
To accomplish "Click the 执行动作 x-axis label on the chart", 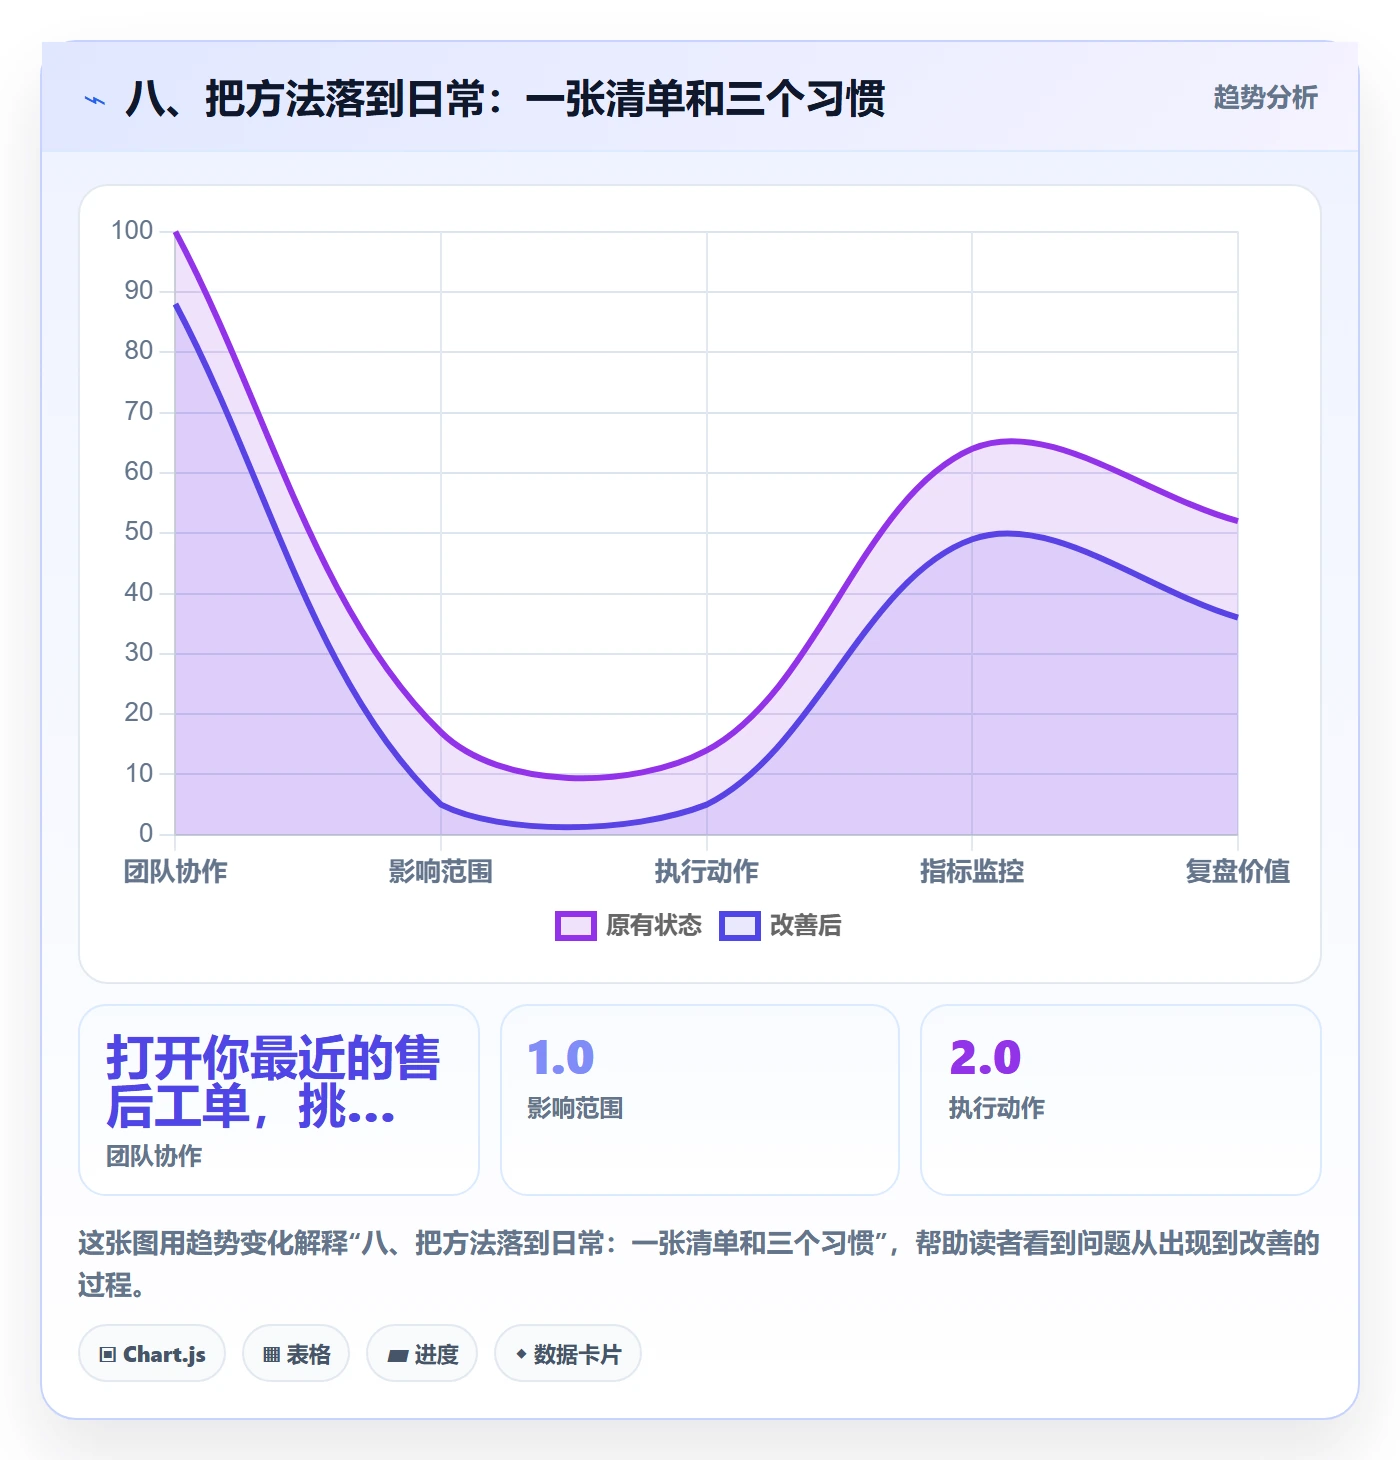I will click(707, 872).
